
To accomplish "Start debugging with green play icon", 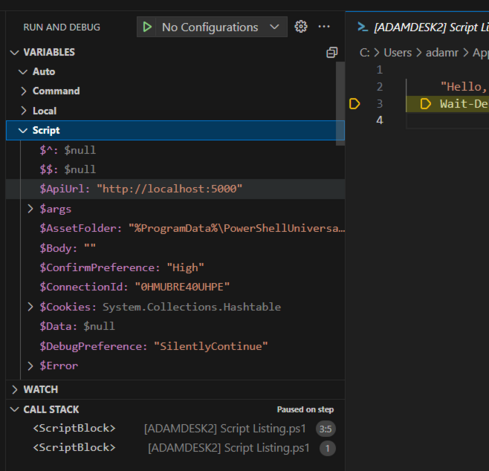I will 147,27.
